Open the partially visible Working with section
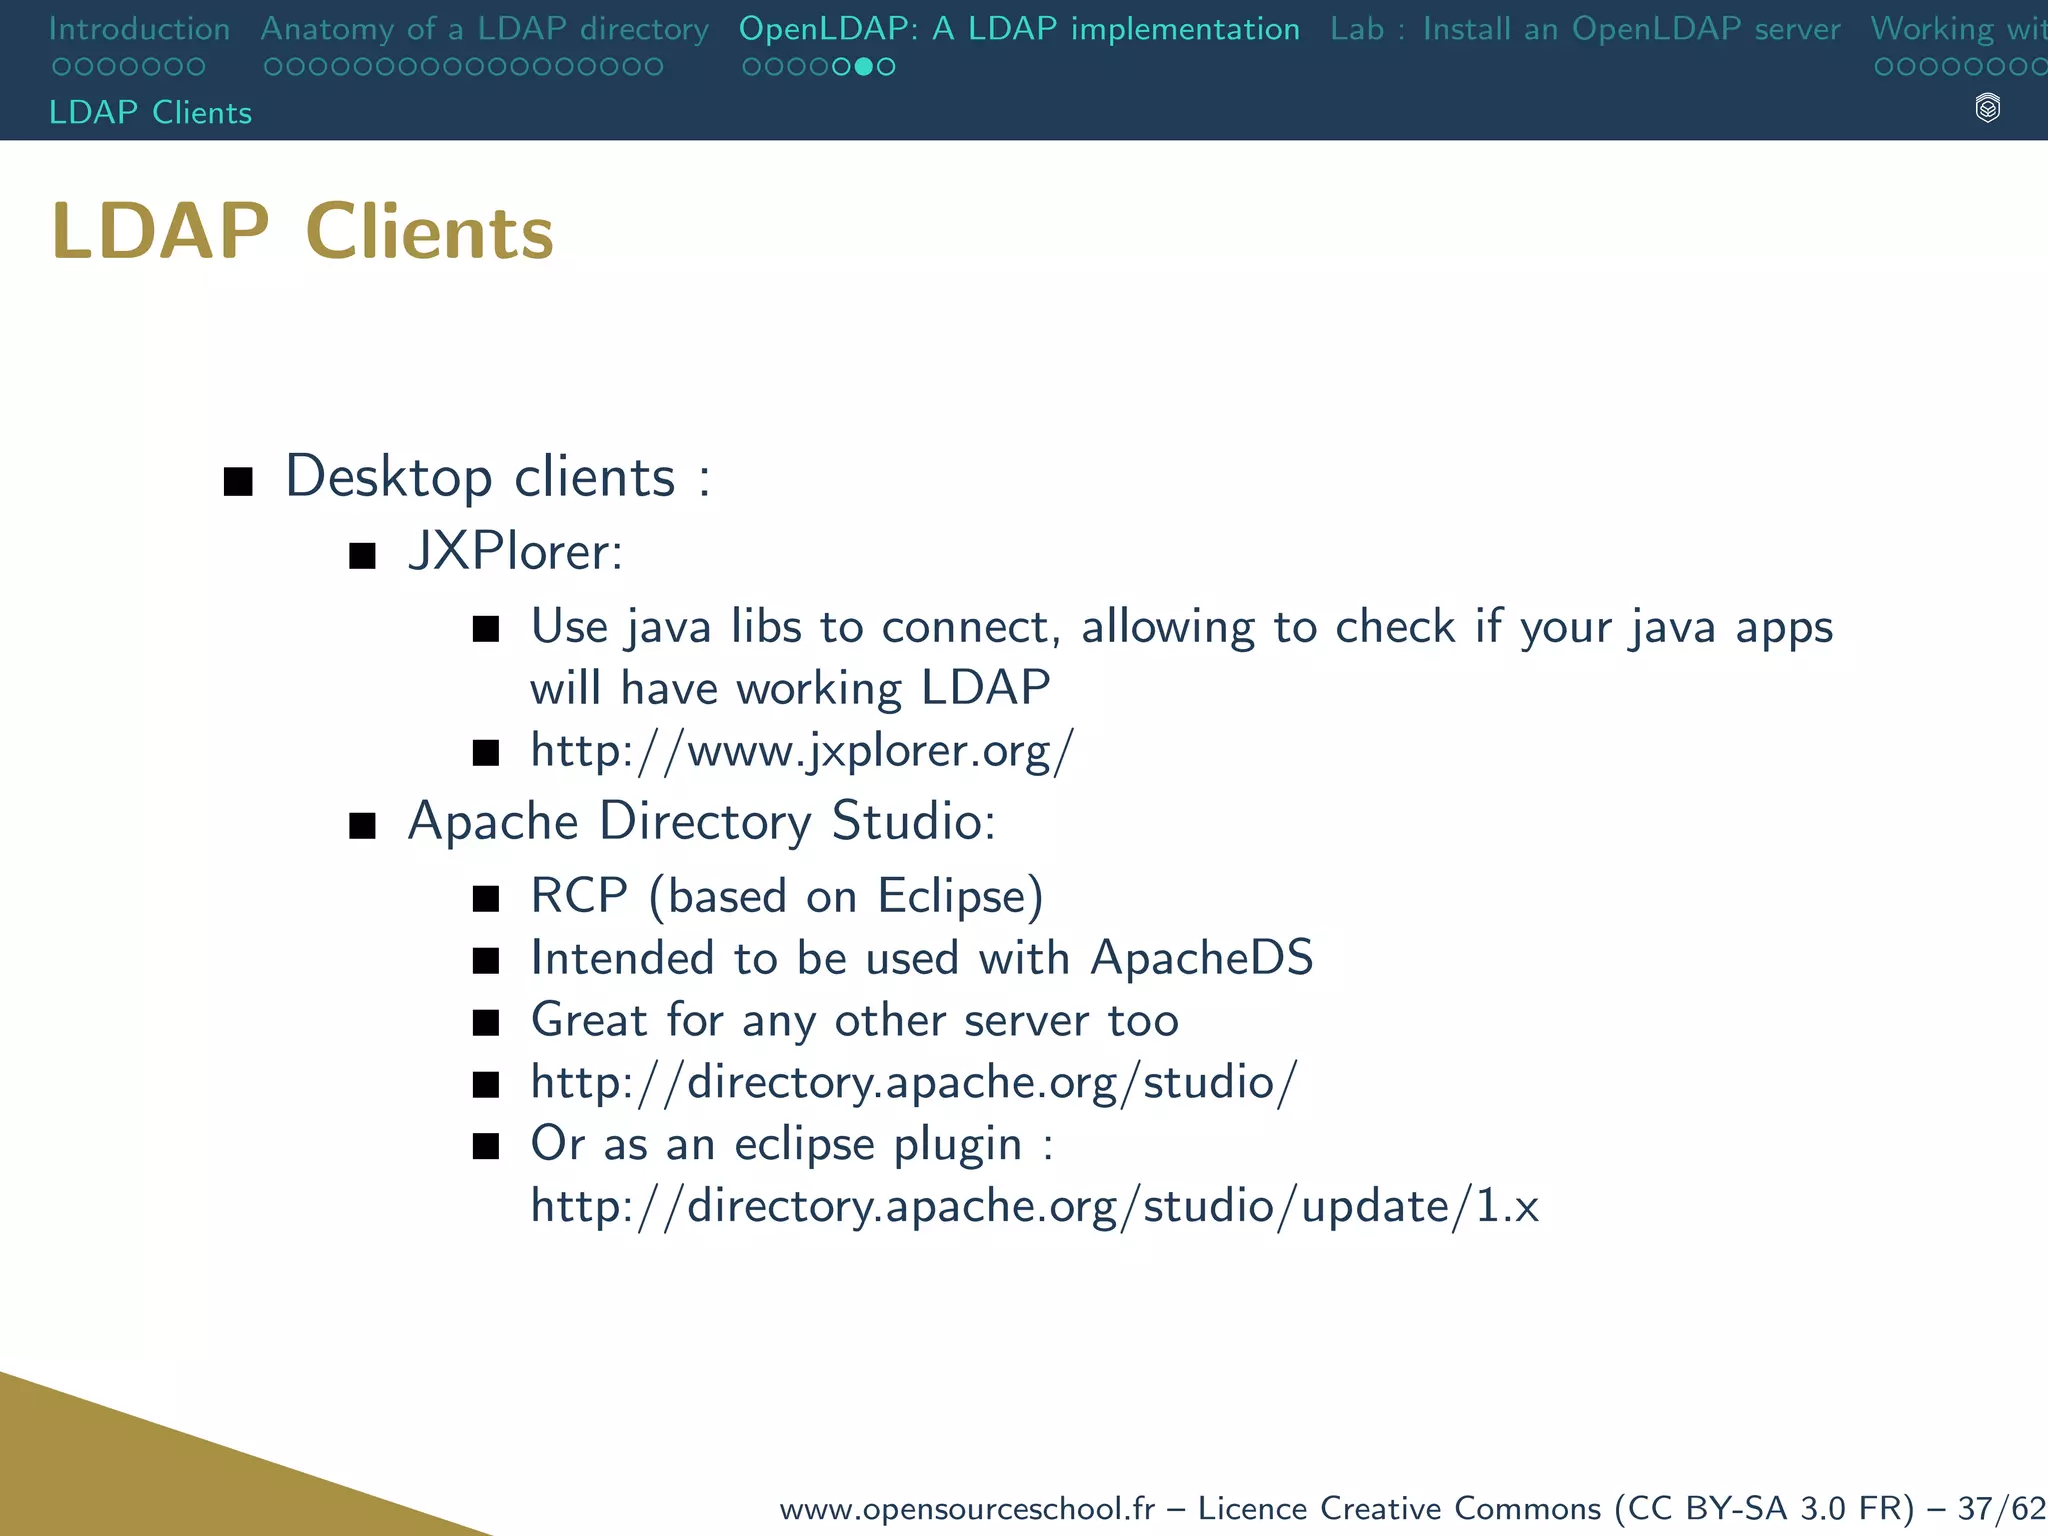2048x1536 pixels. click(1959, 29)
